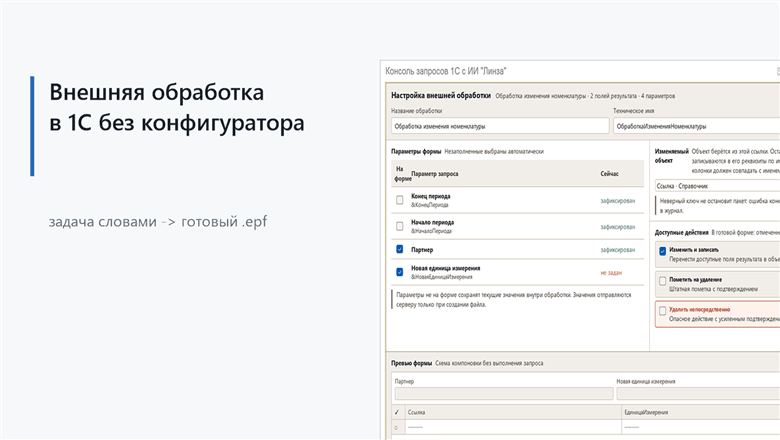Click the Параметр запроса column header
780x440 pixels.
click(x=435, y=174)
